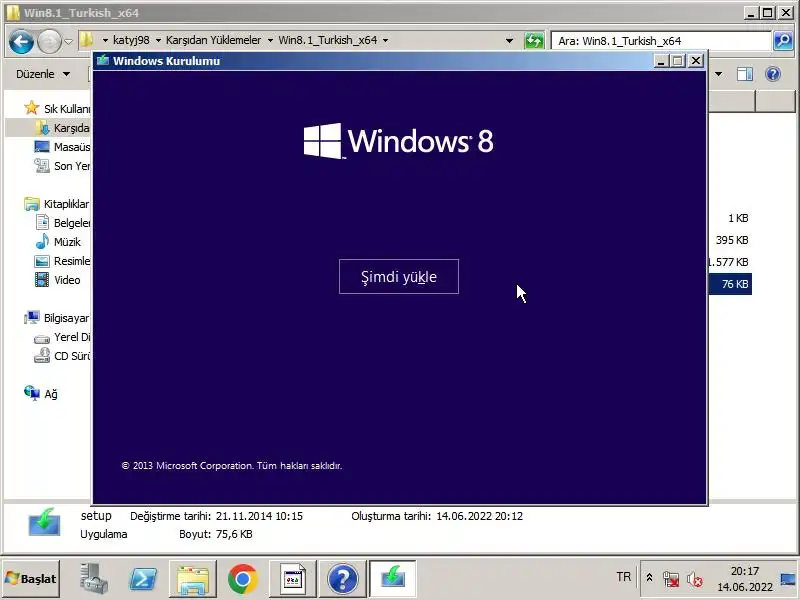Screen dimensions: 800x600
Task: Click Oluşturma tarihi value 14.06.2022 20:12
Action: point(480,516)
